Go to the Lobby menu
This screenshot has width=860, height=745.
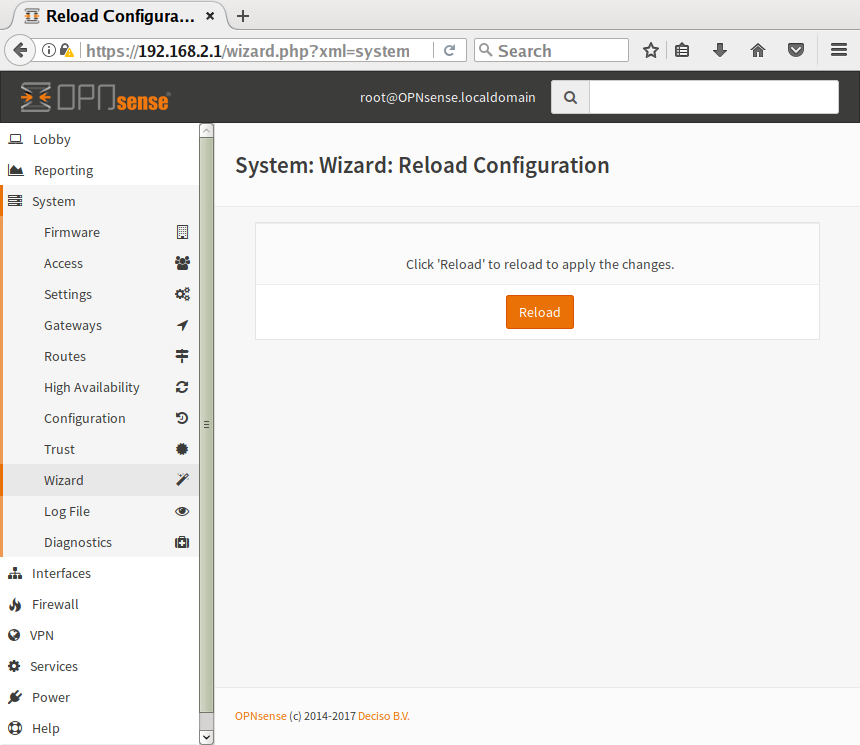click(52, 139)
